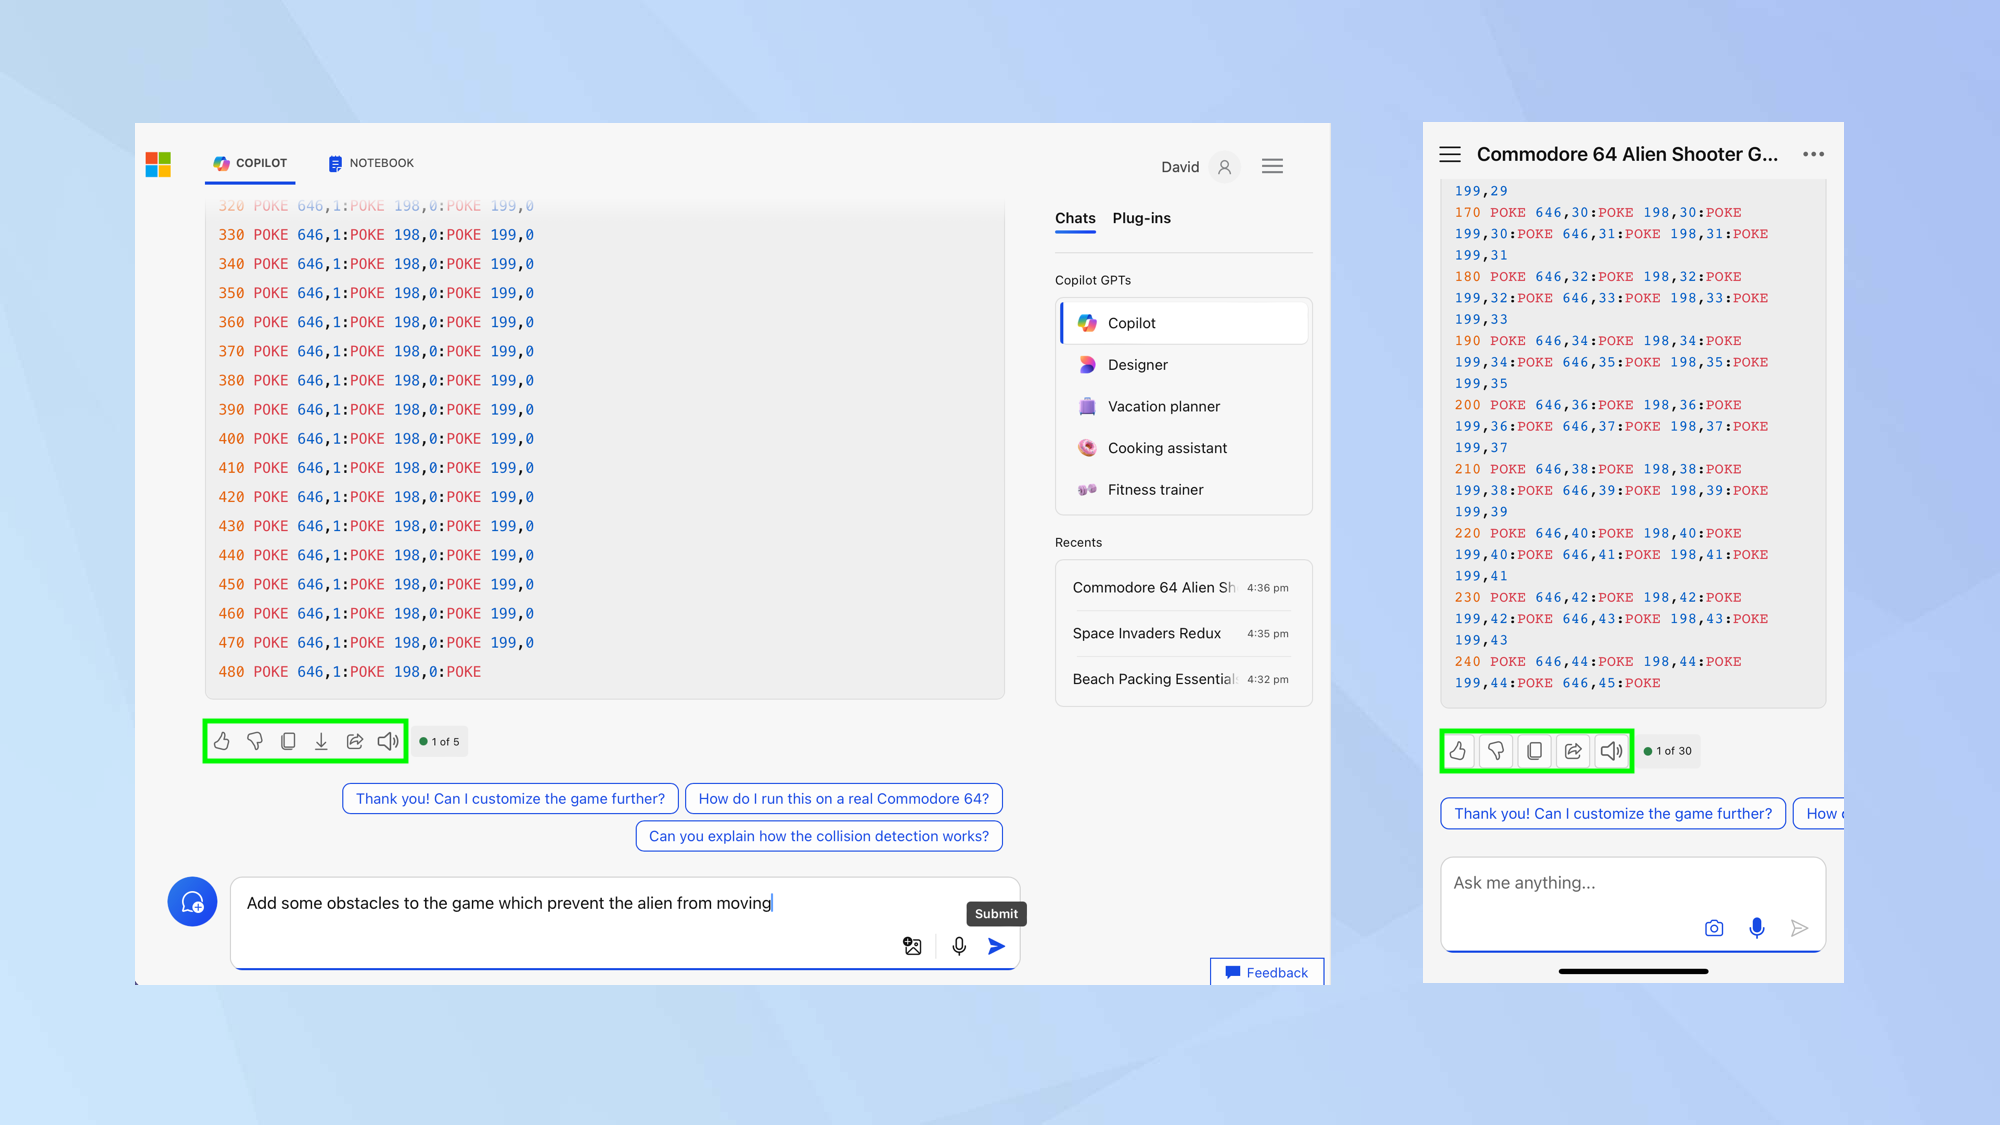Switch to the Plug-ins tab
The height and width of the screenshot is (1125, 2000).
point(1140,217)
